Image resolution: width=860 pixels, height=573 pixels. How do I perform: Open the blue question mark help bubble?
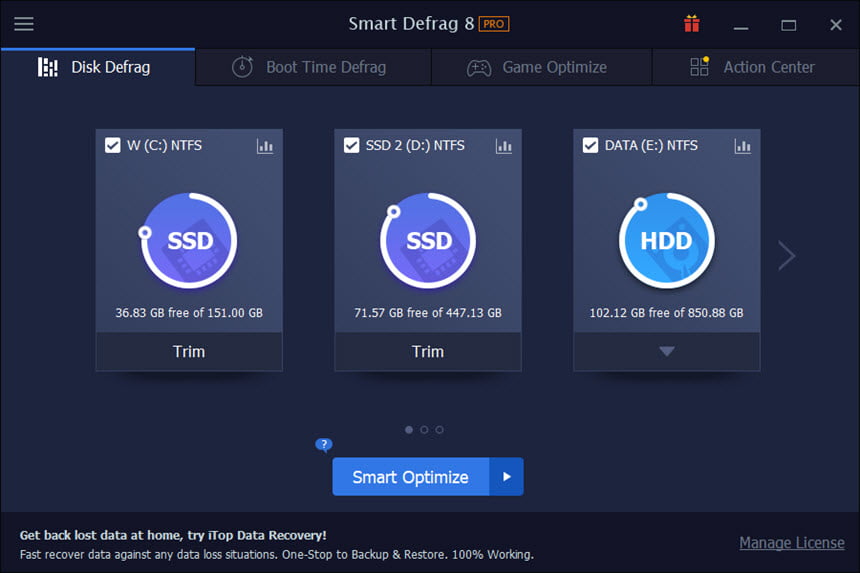(324, 445)
